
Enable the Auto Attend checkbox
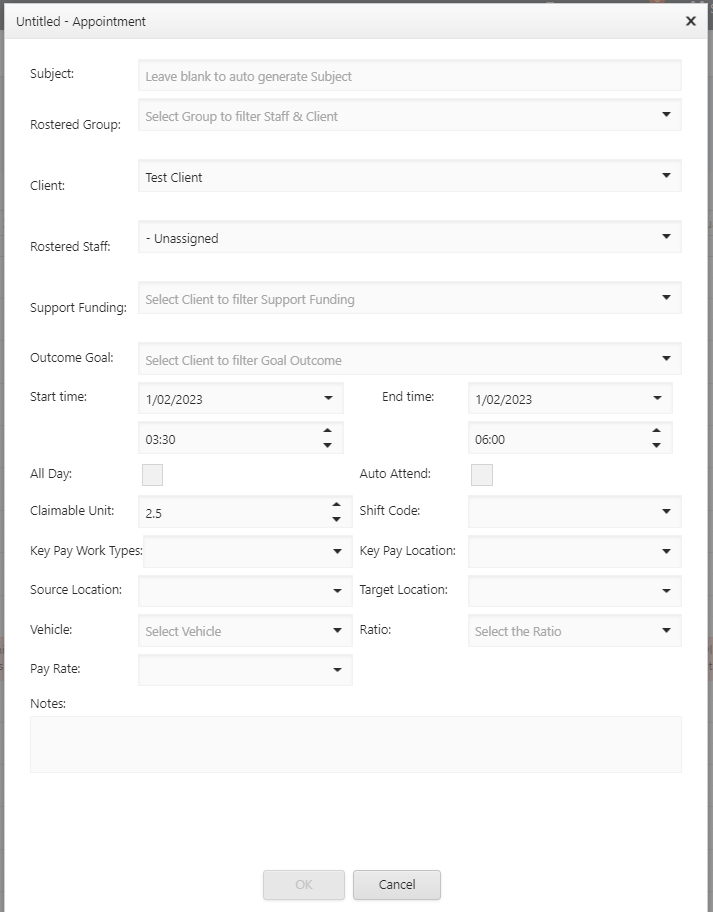tap(482, 475)
